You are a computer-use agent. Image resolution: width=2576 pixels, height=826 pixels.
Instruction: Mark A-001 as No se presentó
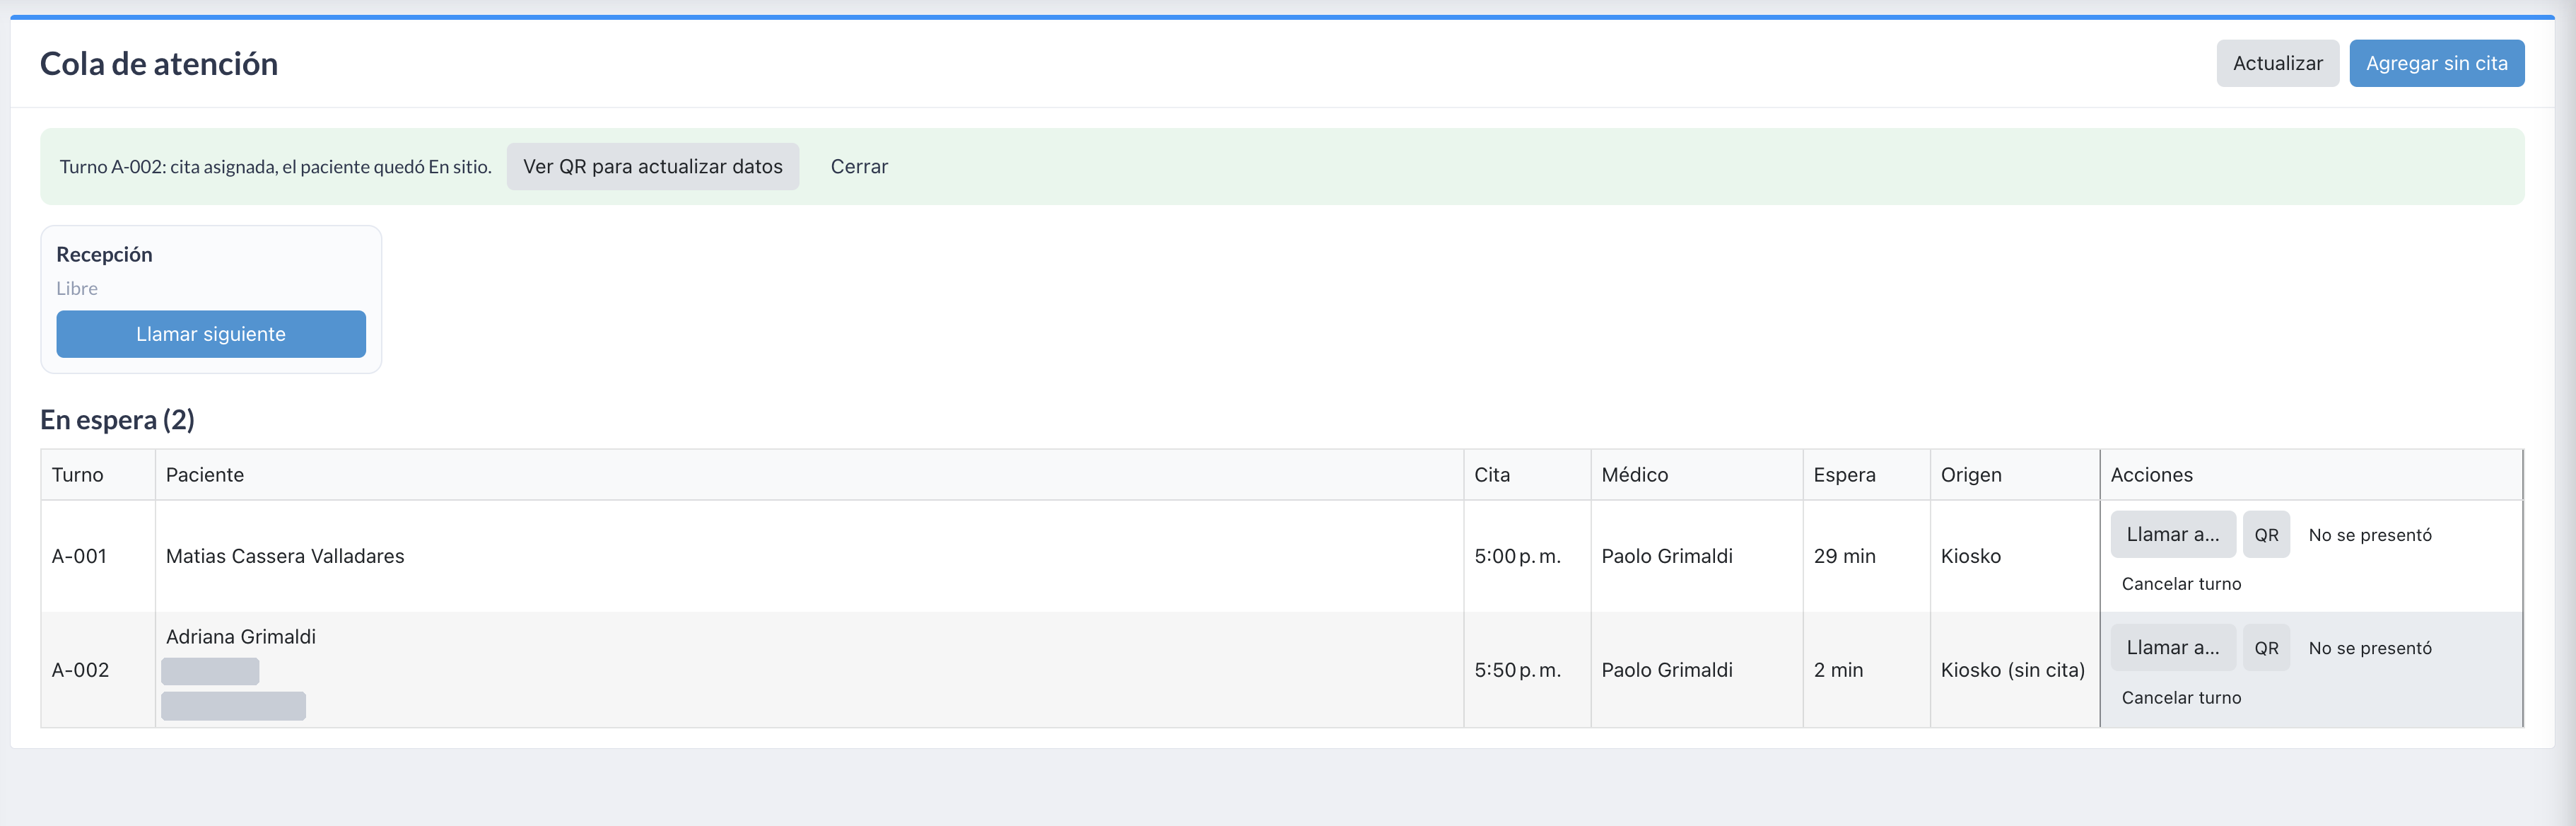[2369, 535]
